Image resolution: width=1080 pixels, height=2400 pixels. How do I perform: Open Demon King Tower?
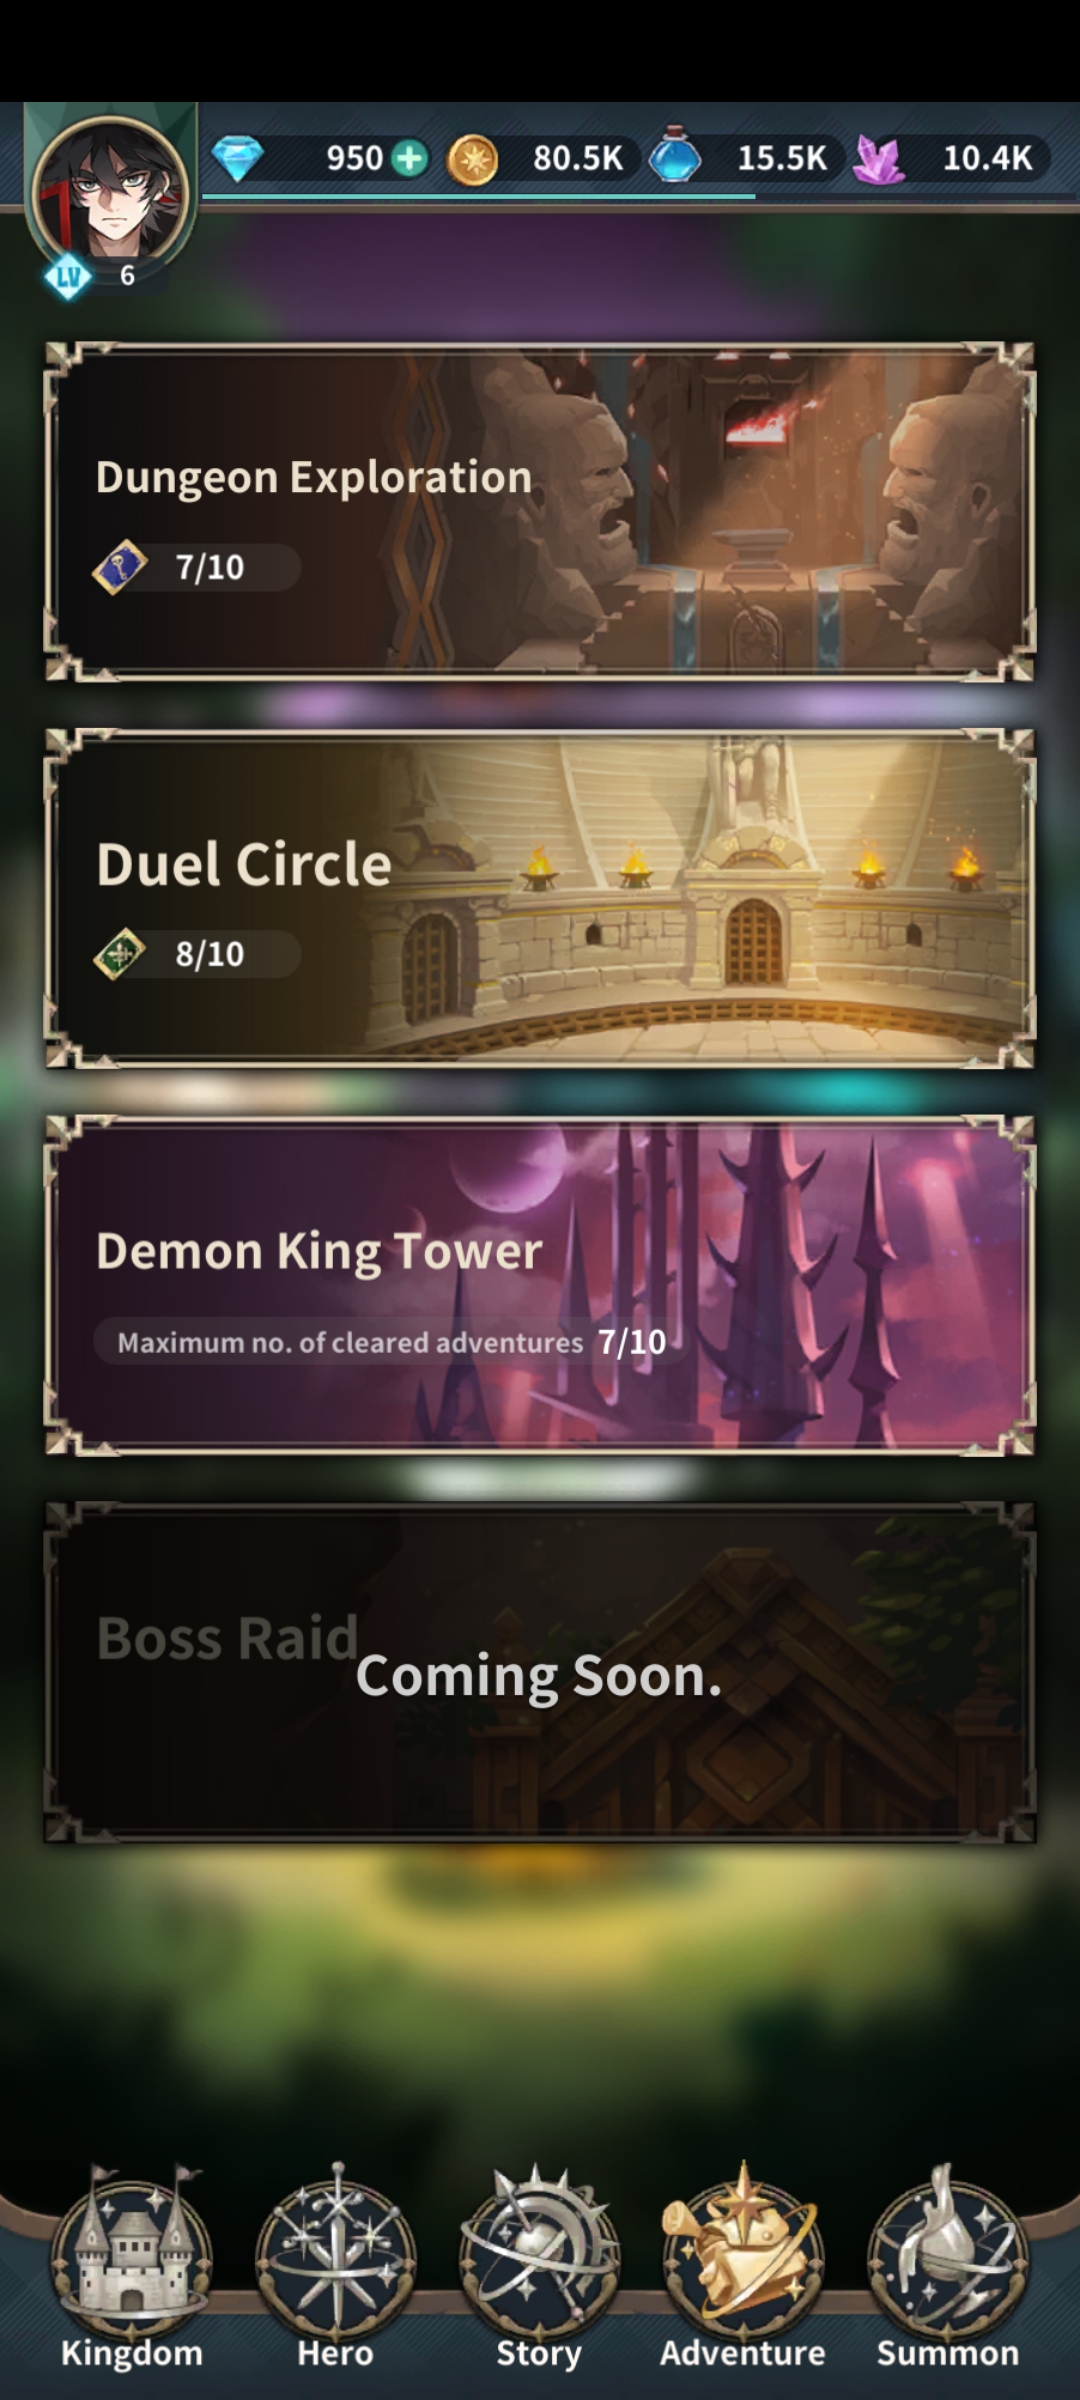540,1285
